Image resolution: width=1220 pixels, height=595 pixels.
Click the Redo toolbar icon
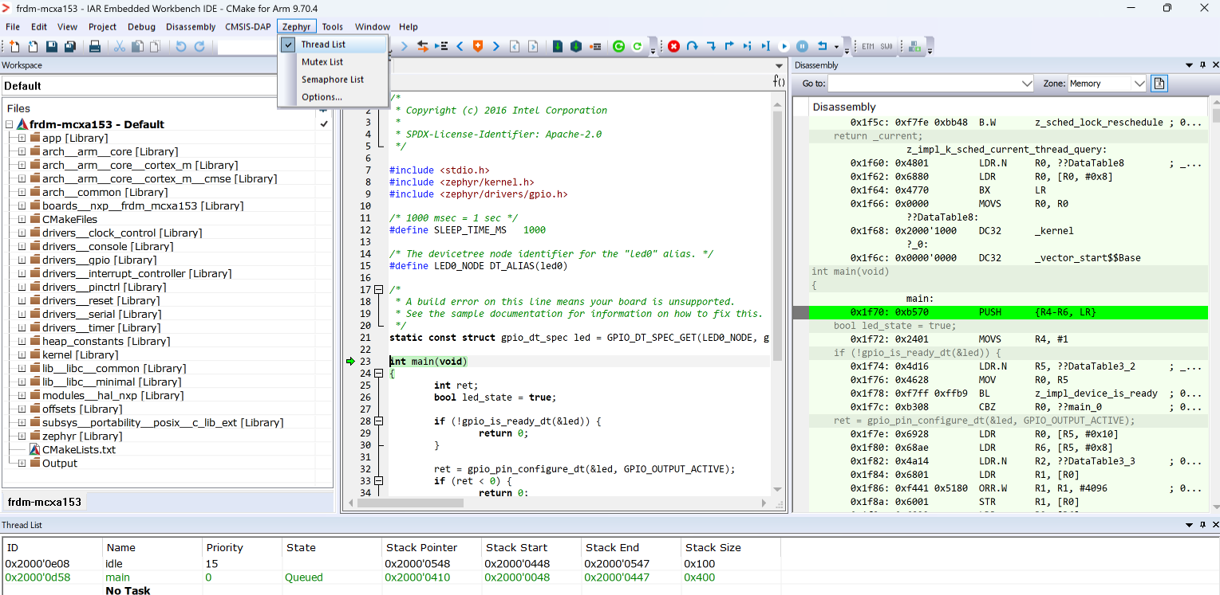click(x=199, y=46)
